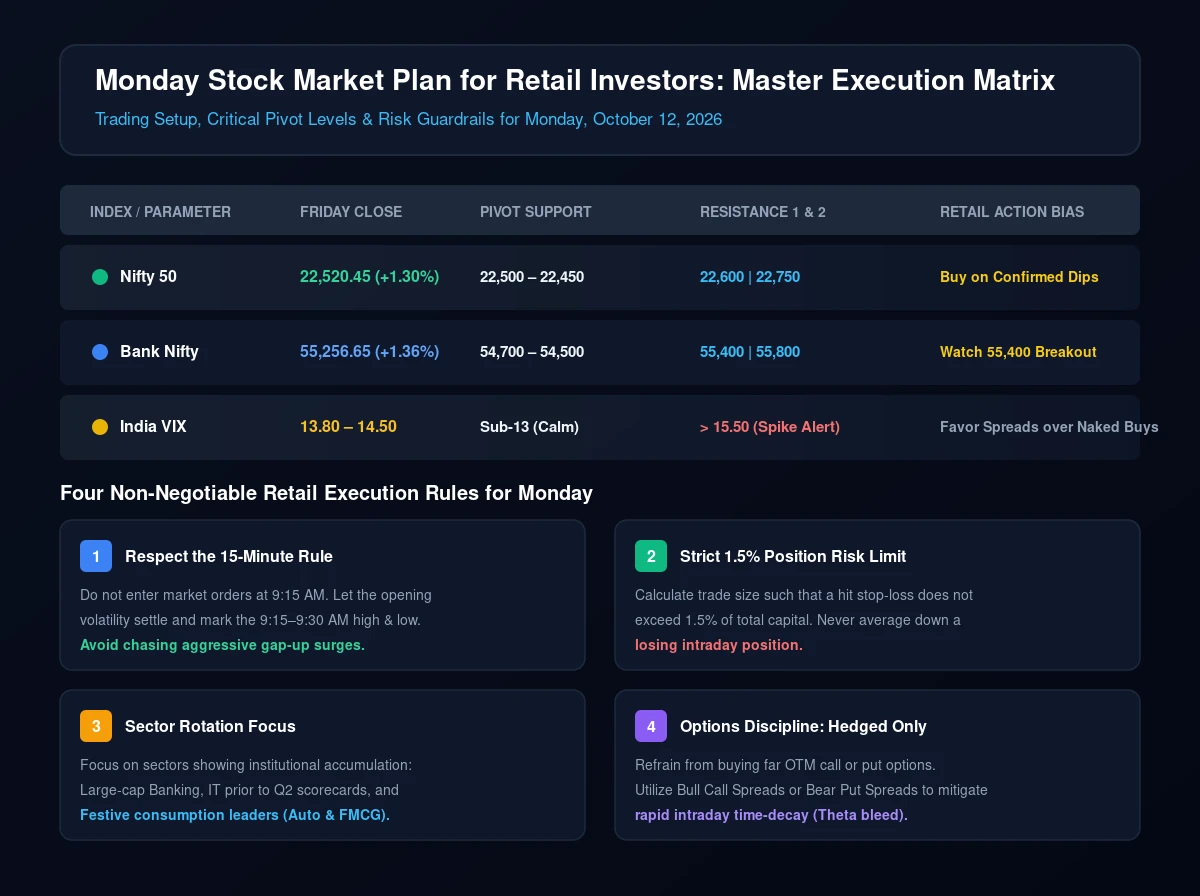
Task: Select the Nifty 50 row label
Action: (x=148, y=277)
